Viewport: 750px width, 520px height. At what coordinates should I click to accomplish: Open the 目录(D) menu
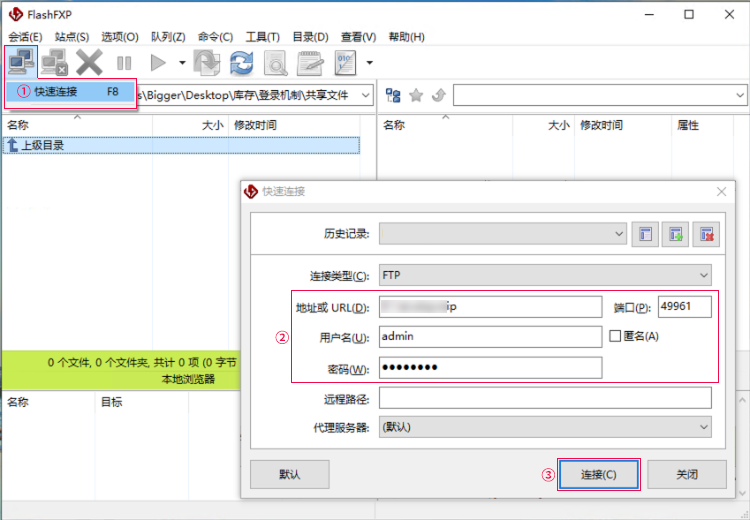tap(310, 37)
